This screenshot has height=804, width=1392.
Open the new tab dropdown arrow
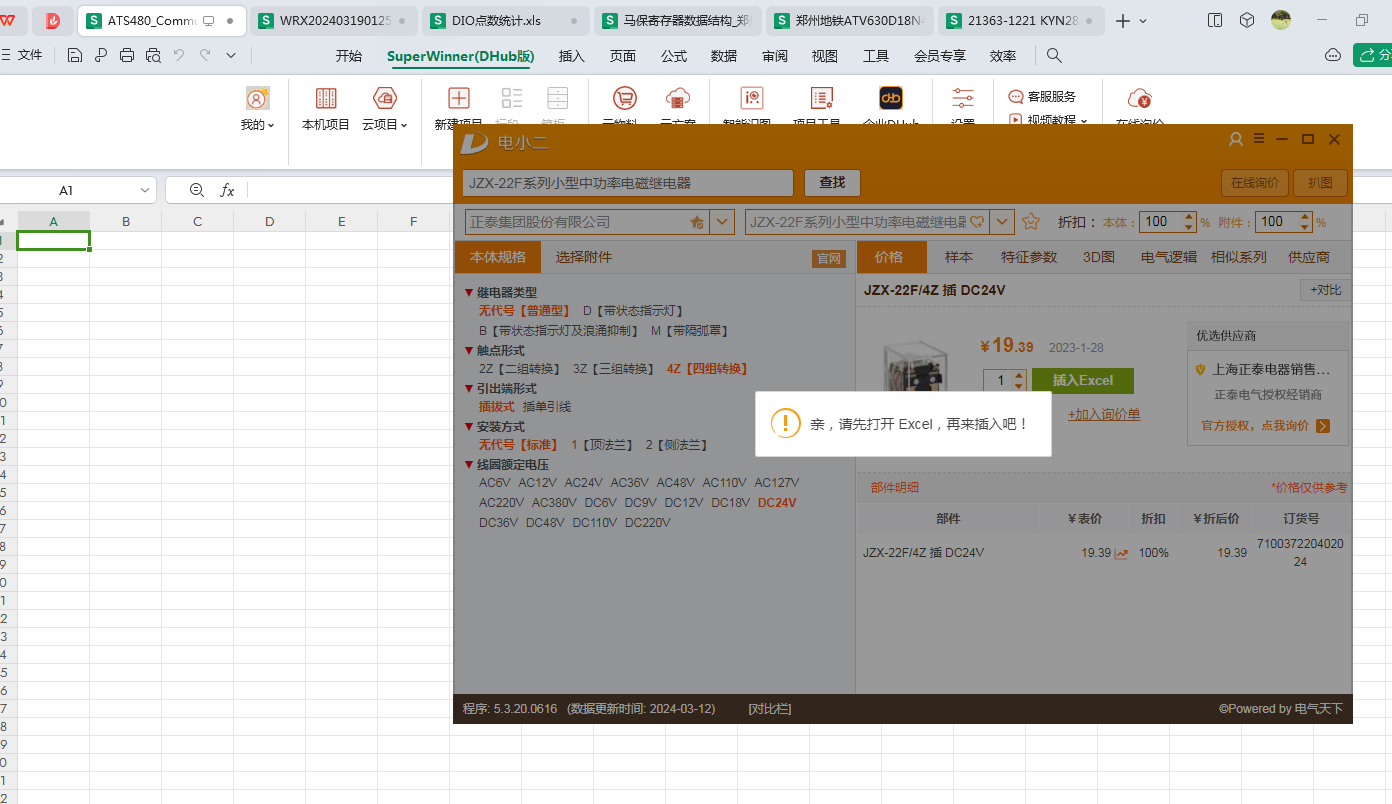click(x=1144, y=21)
